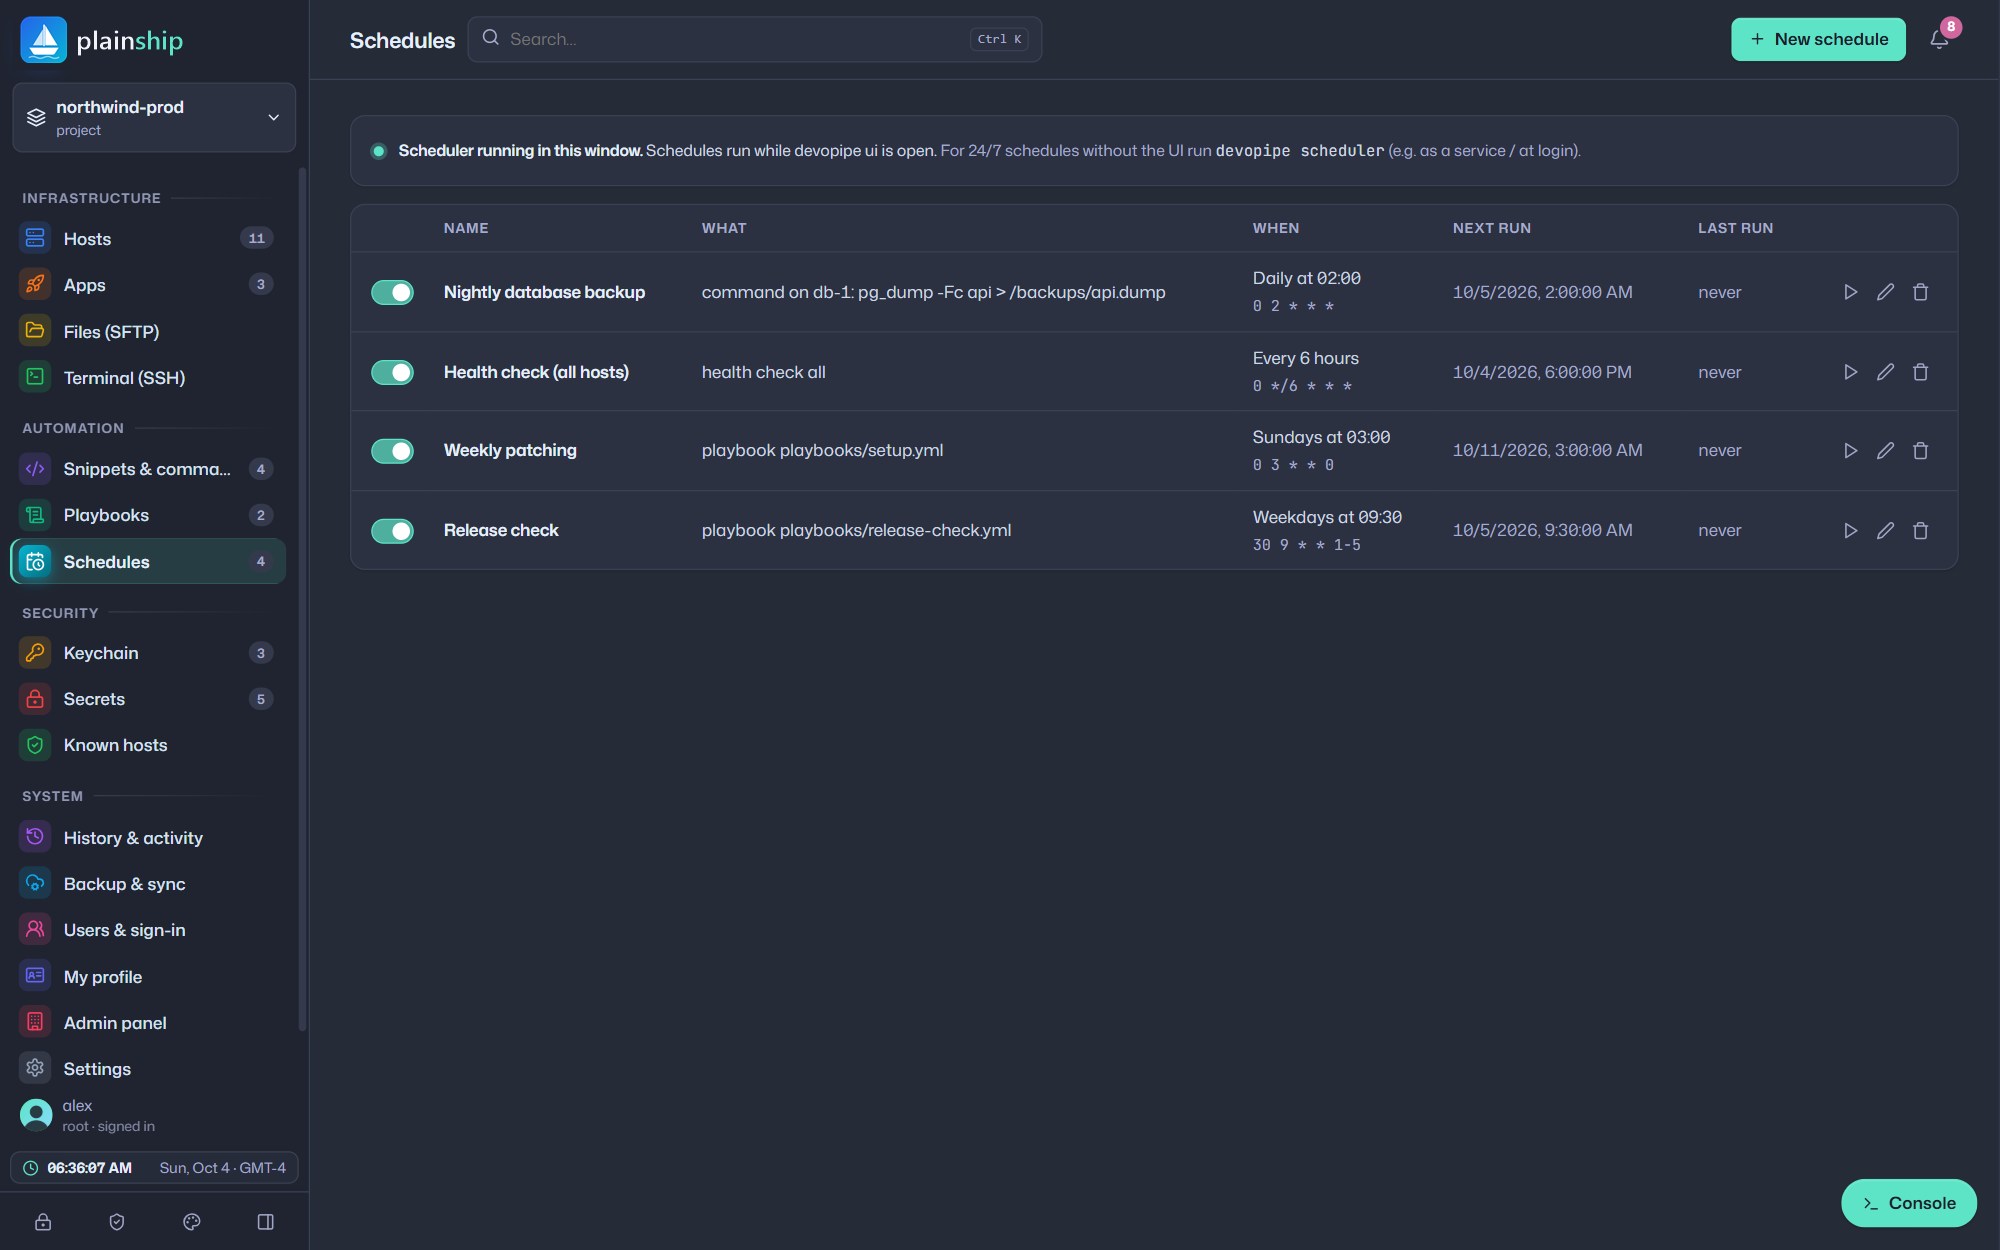This screenshot has width=2000, height=1250.
Task: Open the Admin panel
Action: tap(148, 1023)
